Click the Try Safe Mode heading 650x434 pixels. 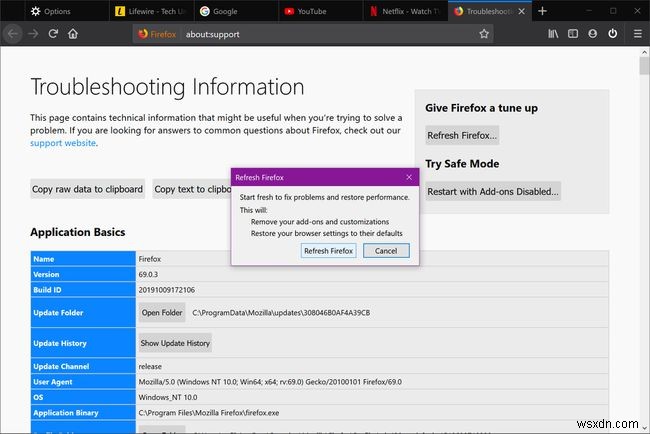pyautogui.click(x=462, y=164)
